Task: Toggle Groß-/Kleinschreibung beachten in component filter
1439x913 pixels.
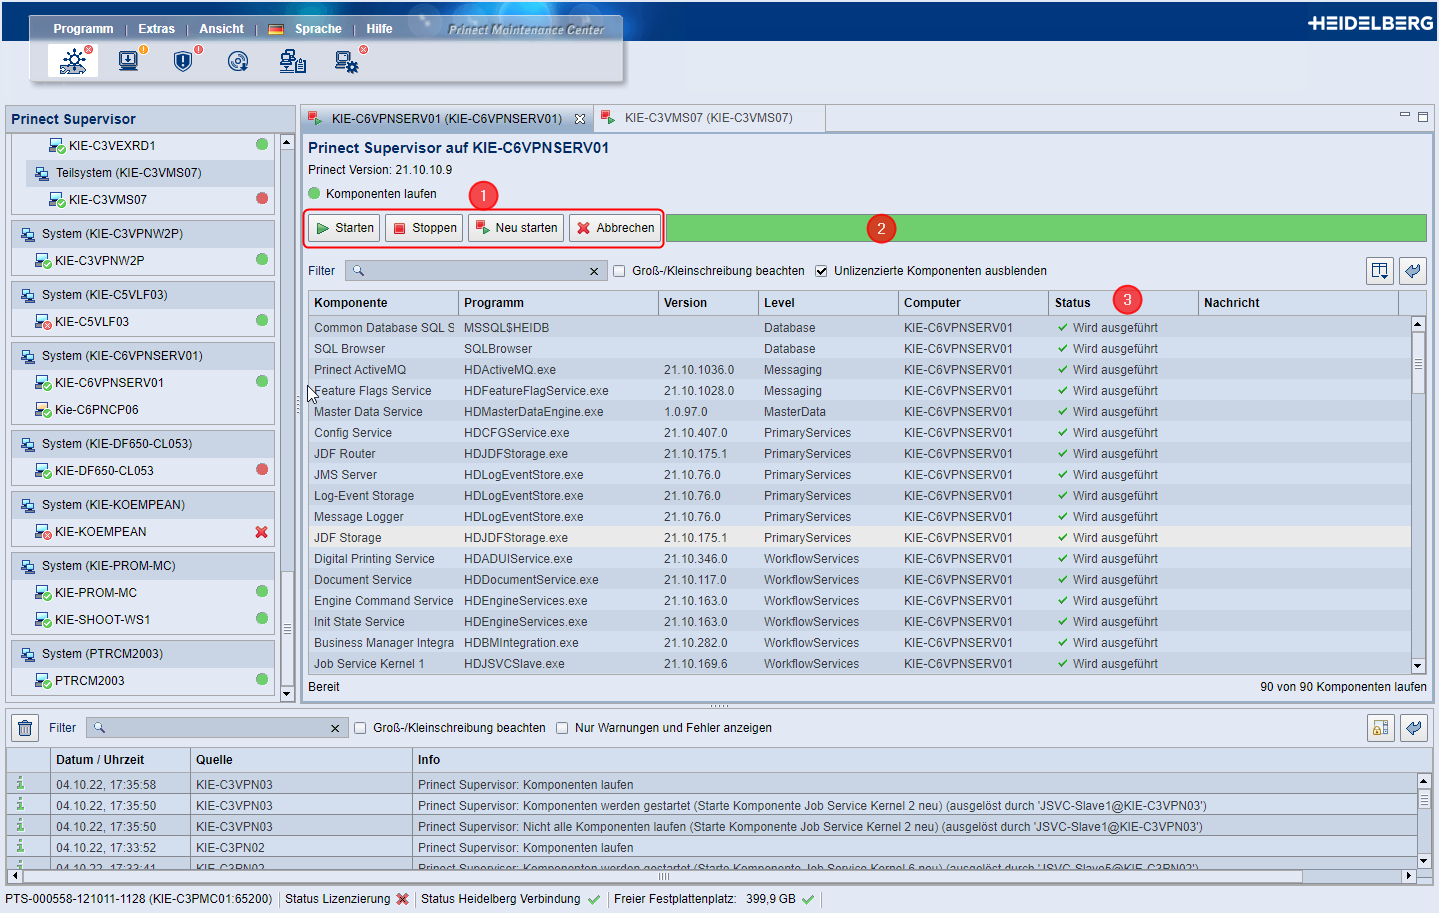Action: click(x=619, y=271)
